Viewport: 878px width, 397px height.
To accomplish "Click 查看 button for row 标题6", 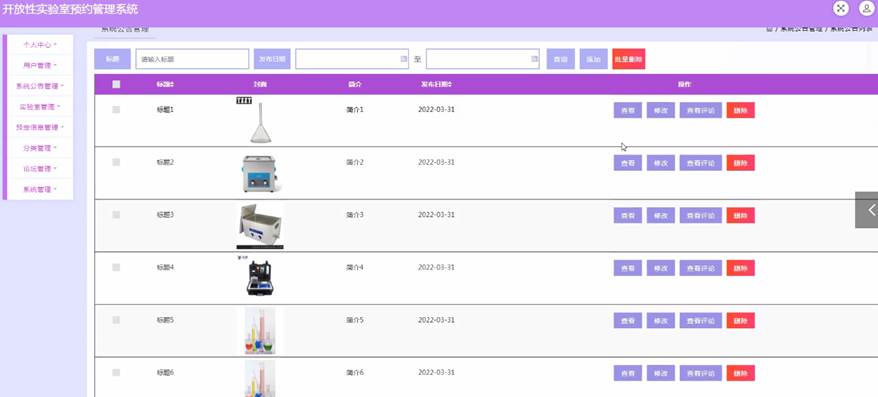I will pos(628,373).
